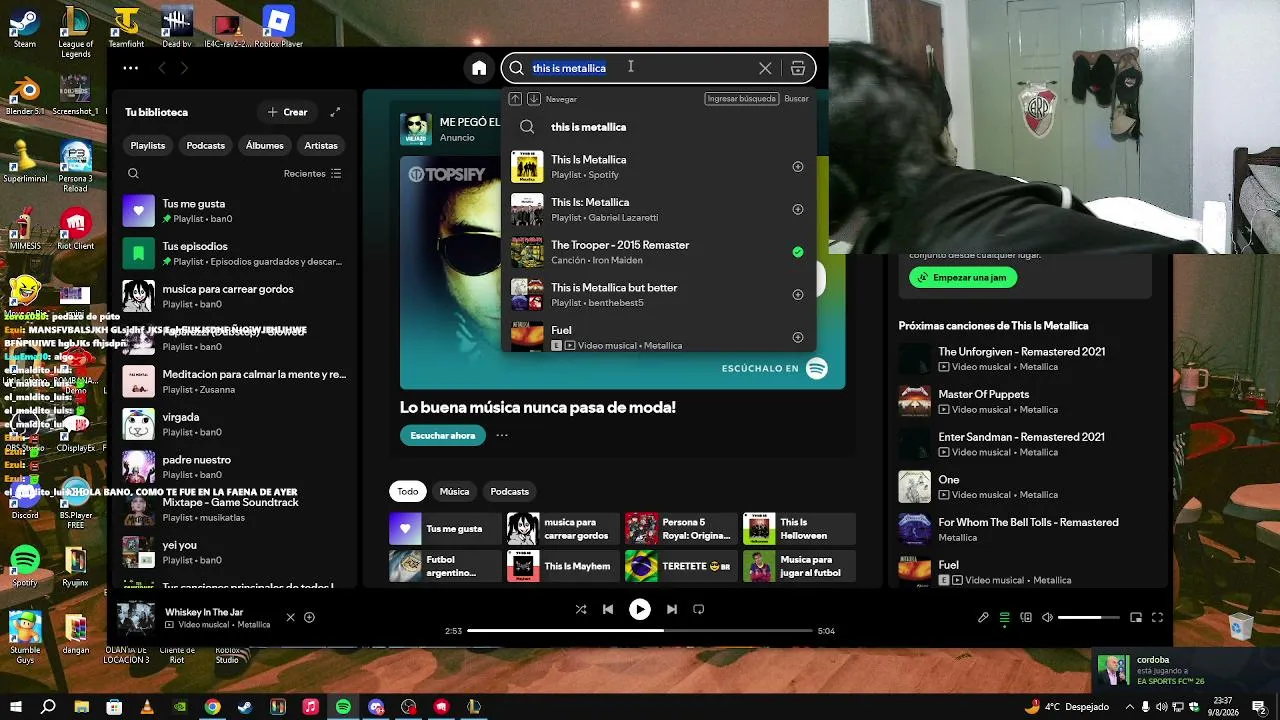Filter library by Artistas

pyautogui.click(x=321, y=145)
